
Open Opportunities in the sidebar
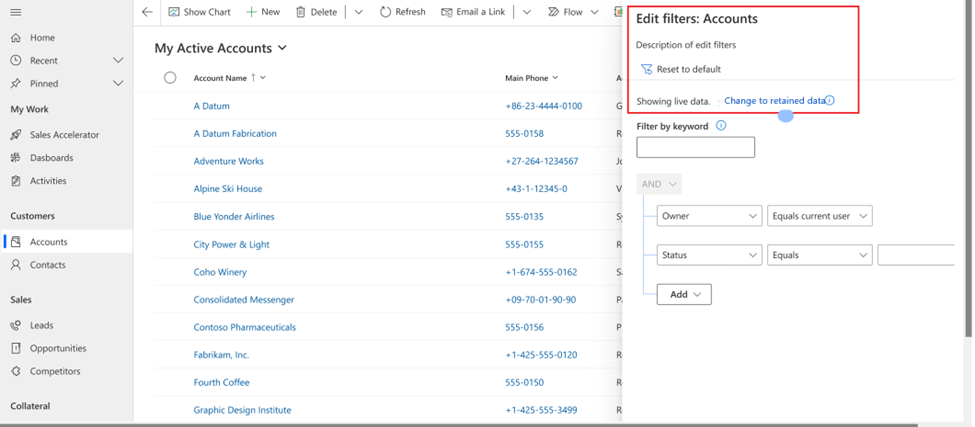point(58,348)
